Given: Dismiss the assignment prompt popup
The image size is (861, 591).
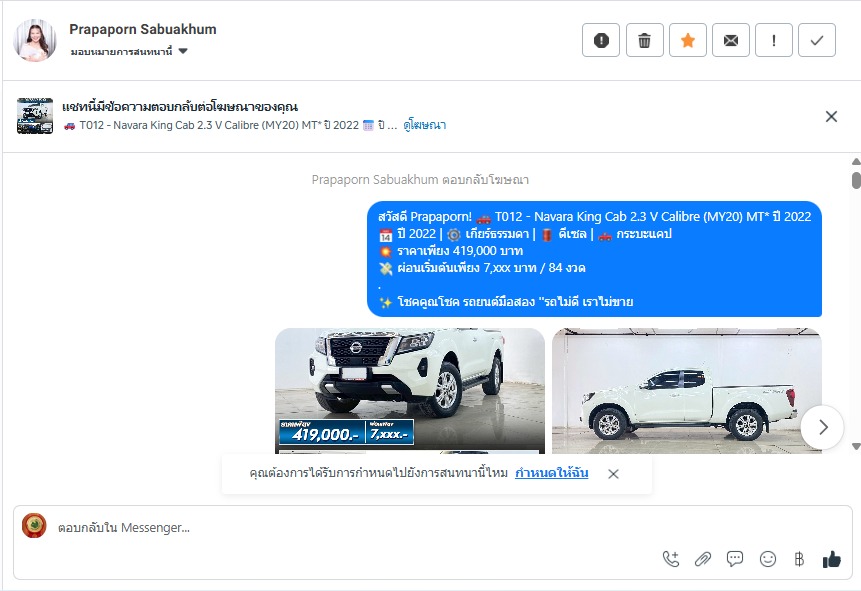Looking at the screenshot, I should [613, 474].
